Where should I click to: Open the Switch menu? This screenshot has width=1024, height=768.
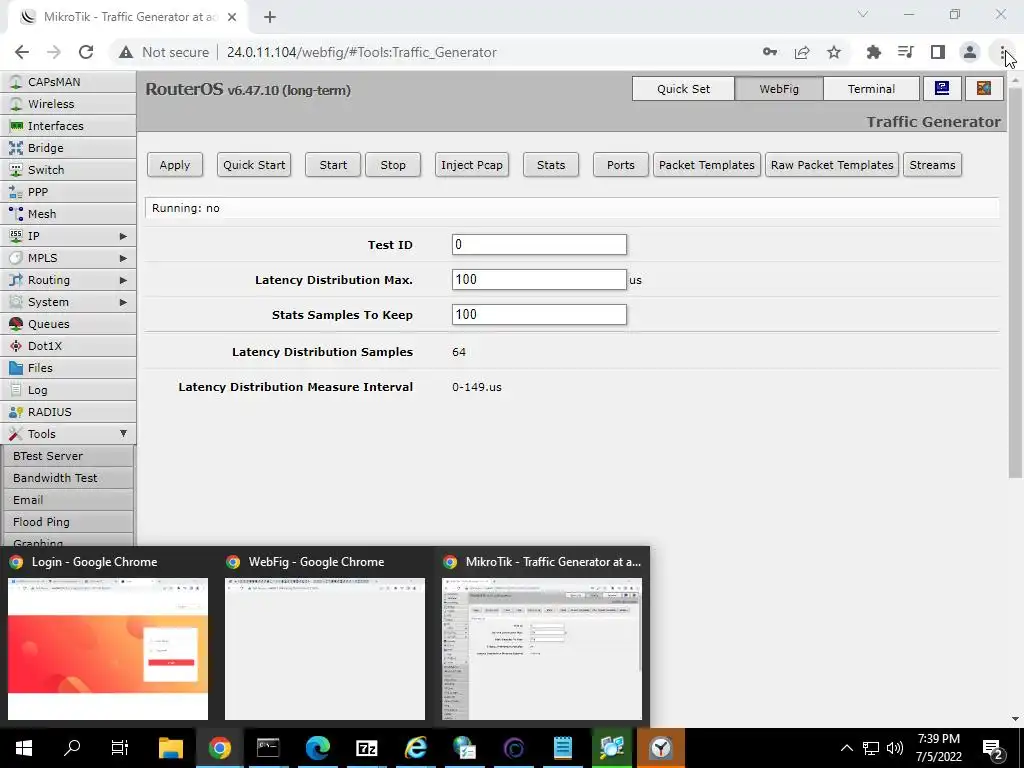[x=68, y=170]
